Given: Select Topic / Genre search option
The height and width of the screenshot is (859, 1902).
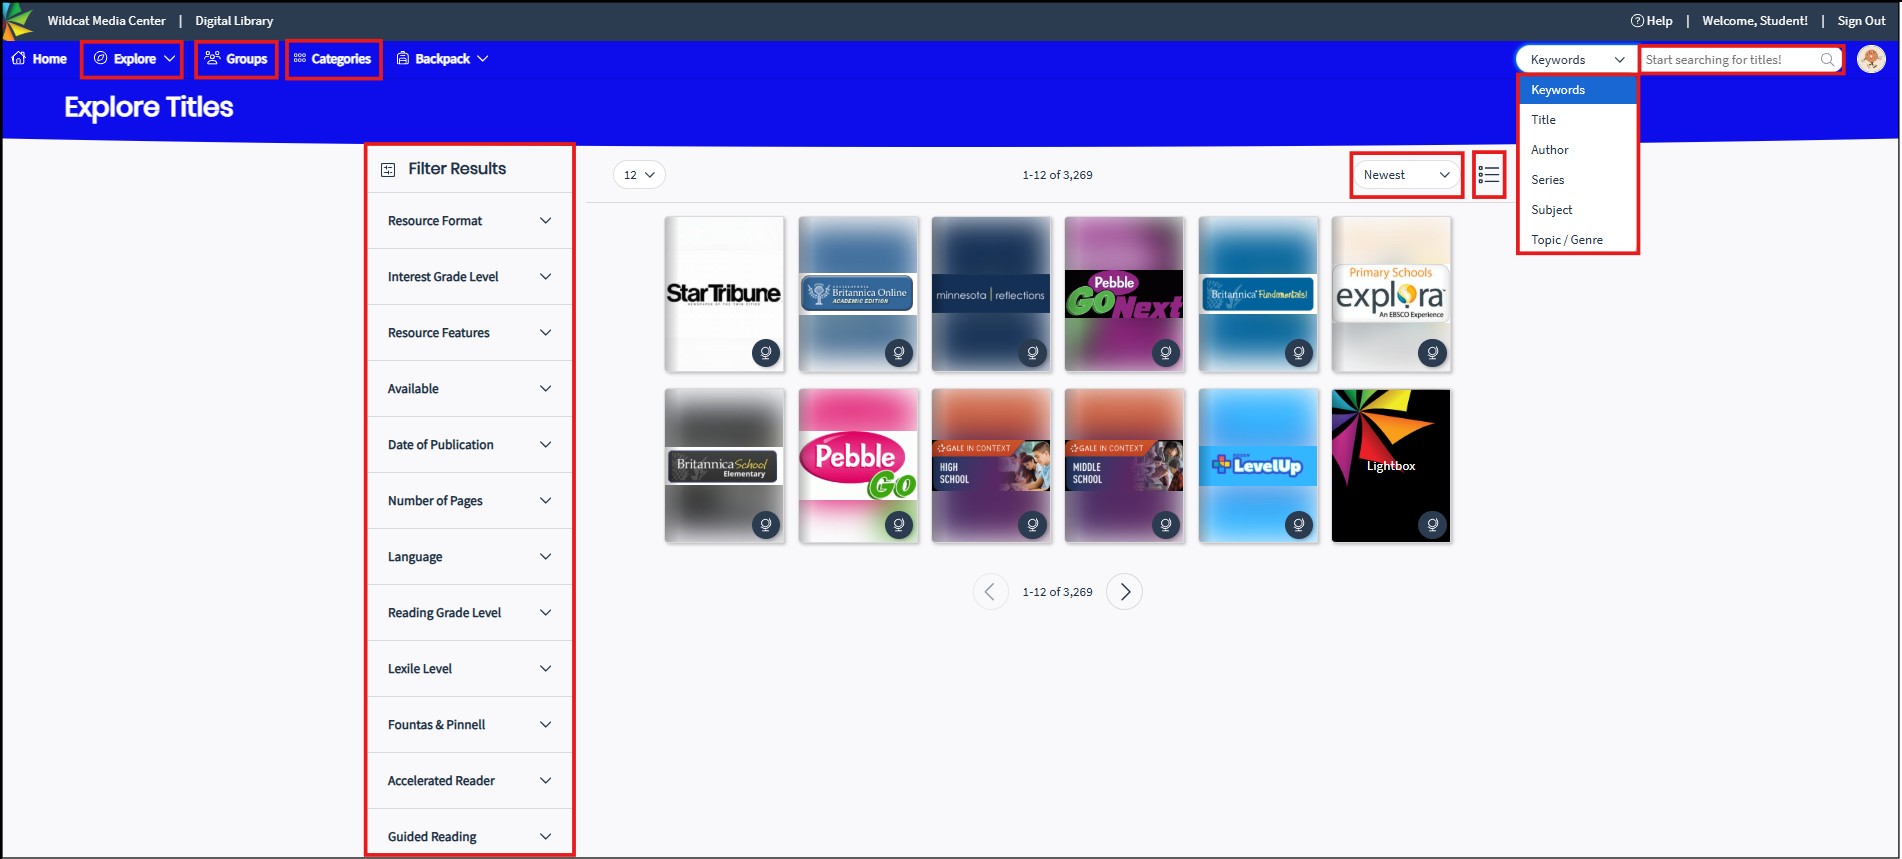Looking at the screenshot, I should click(x=1577, y=239).
